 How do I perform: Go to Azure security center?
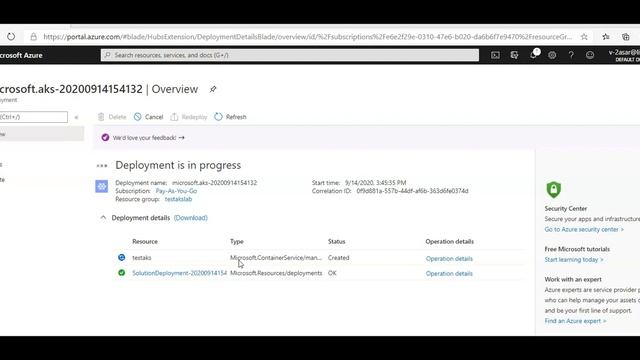tap(584, 229)
